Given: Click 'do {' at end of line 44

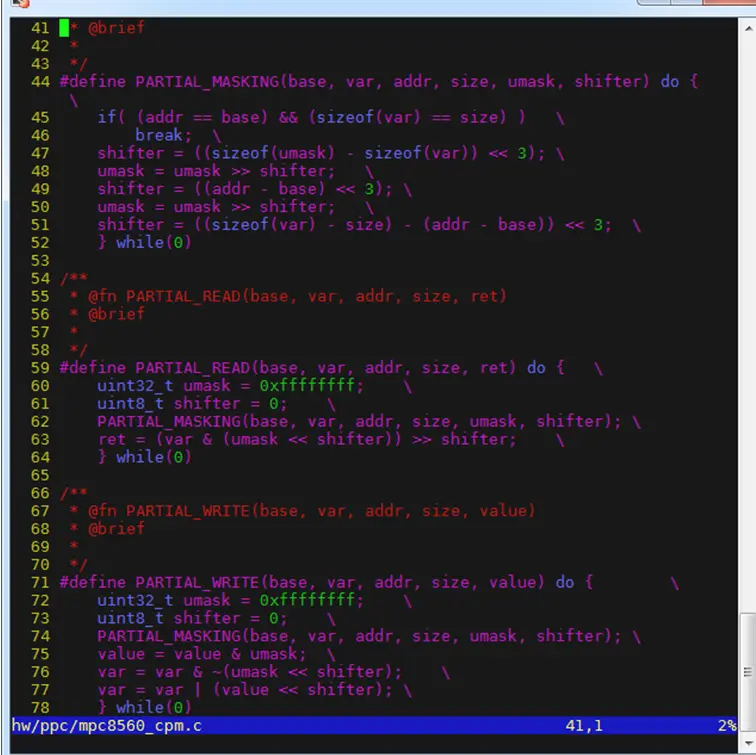Looking at the screenshot, I should pyautogui.click(x=679, y=81).
